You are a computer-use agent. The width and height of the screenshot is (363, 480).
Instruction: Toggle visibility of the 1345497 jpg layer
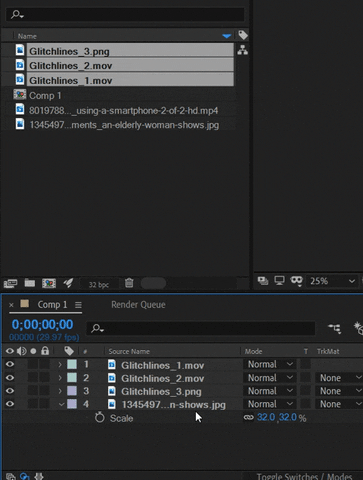click(x=10, y=404)
